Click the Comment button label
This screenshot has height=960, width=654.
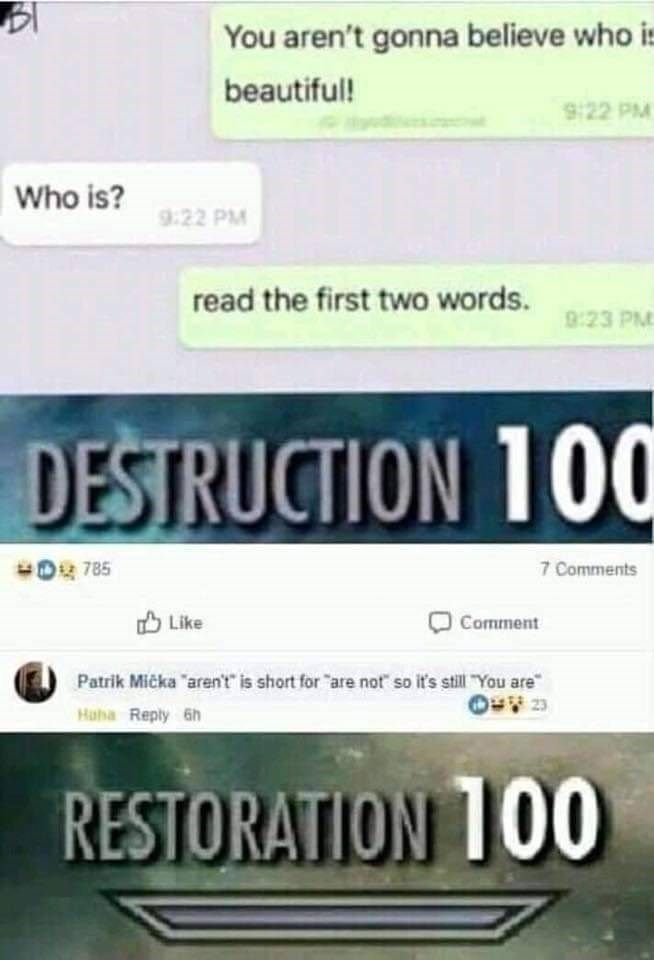pos(499,623)
